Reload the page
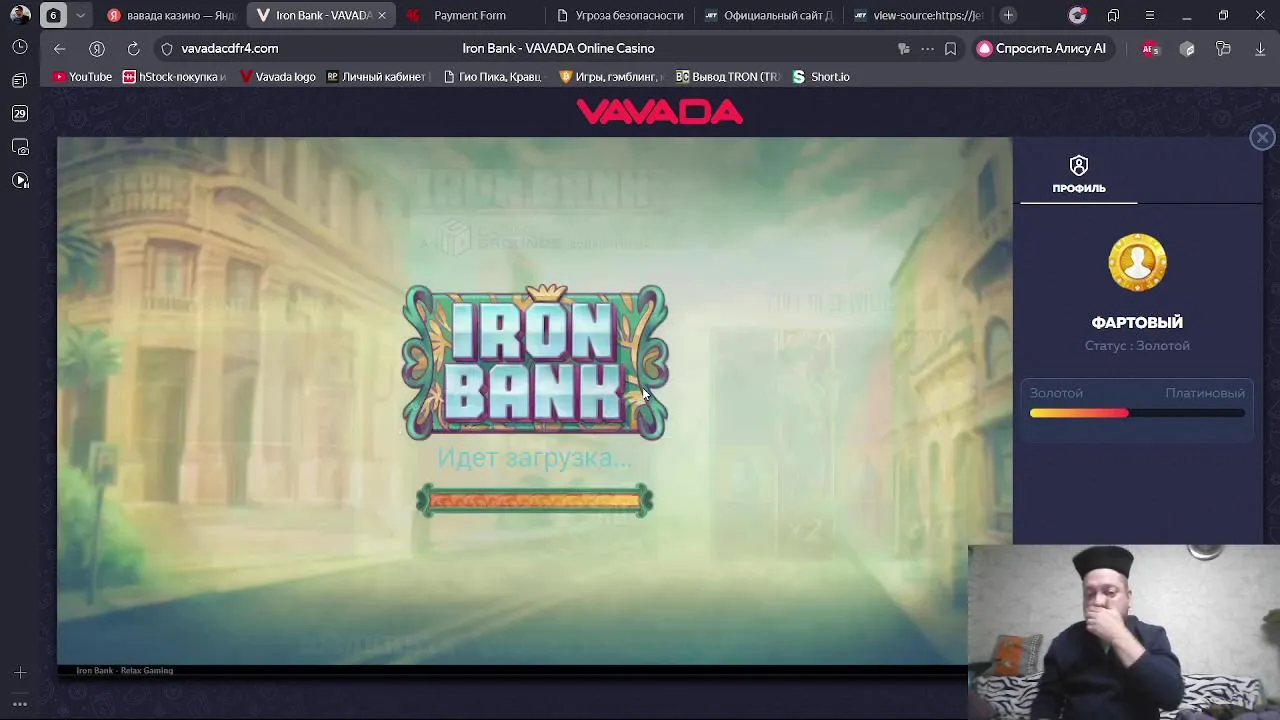This screenshot has height=720, width=1280. 133,48
